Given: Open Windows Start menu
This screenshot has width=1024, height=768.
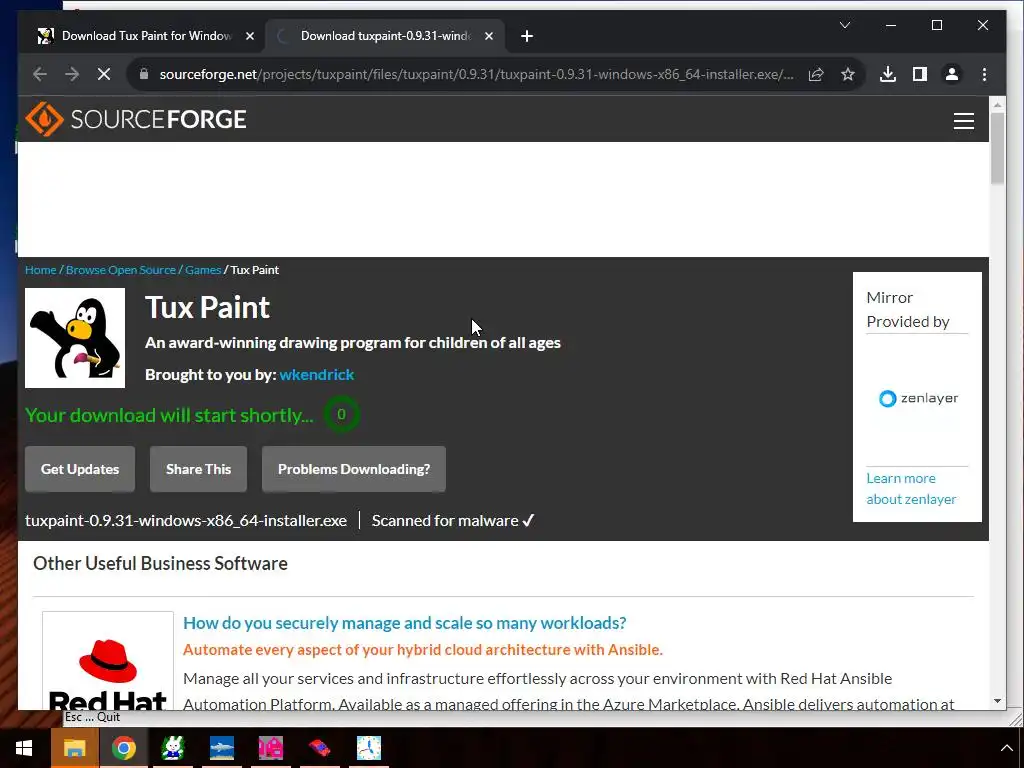Looking at the screenshot, I should pos(24,748).
